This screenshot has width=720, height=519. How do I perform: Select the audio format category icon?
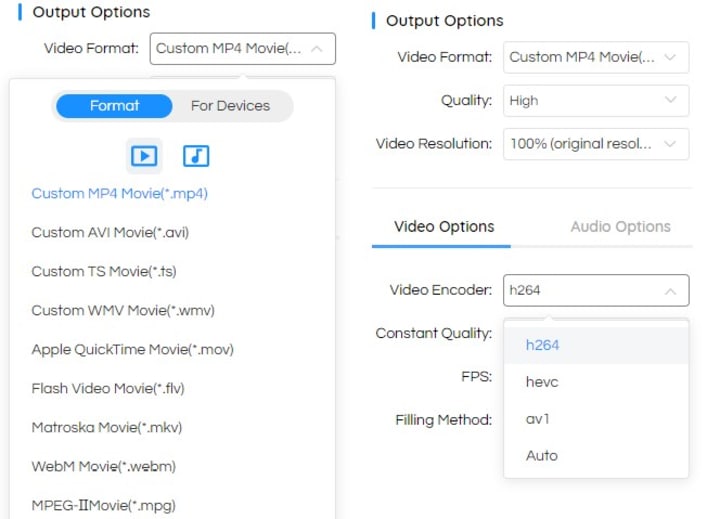coord(196,156)
